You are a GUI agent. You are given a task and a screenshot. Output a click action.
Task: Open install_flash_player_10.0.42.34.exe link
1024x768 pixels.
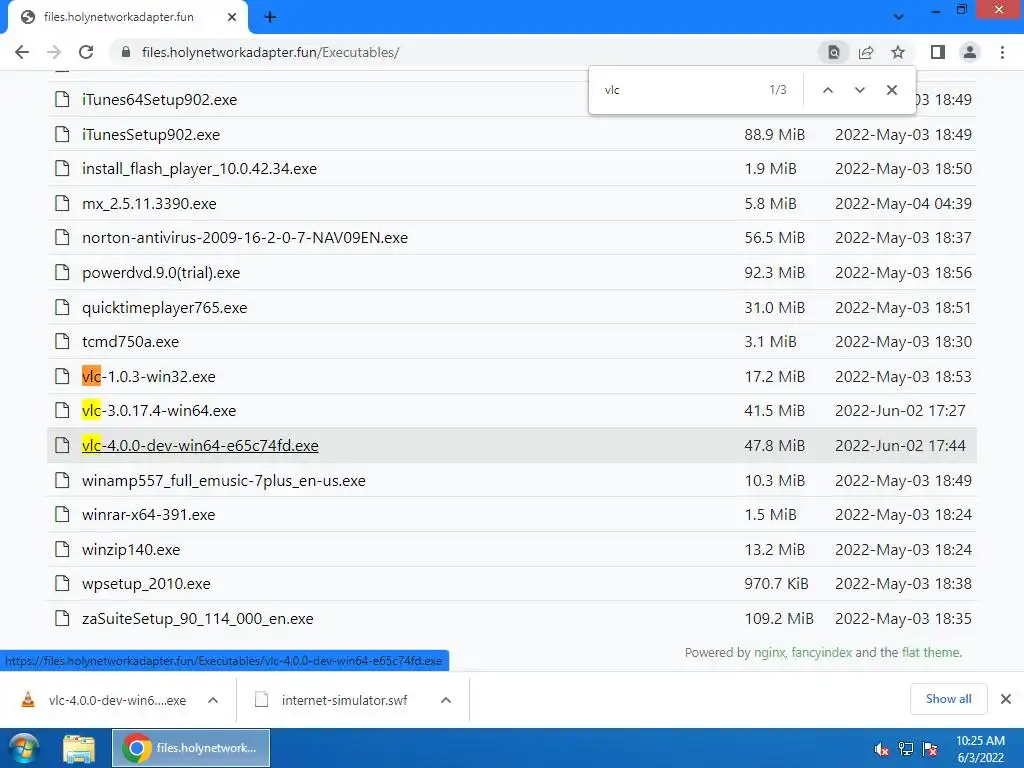point(199,169)
